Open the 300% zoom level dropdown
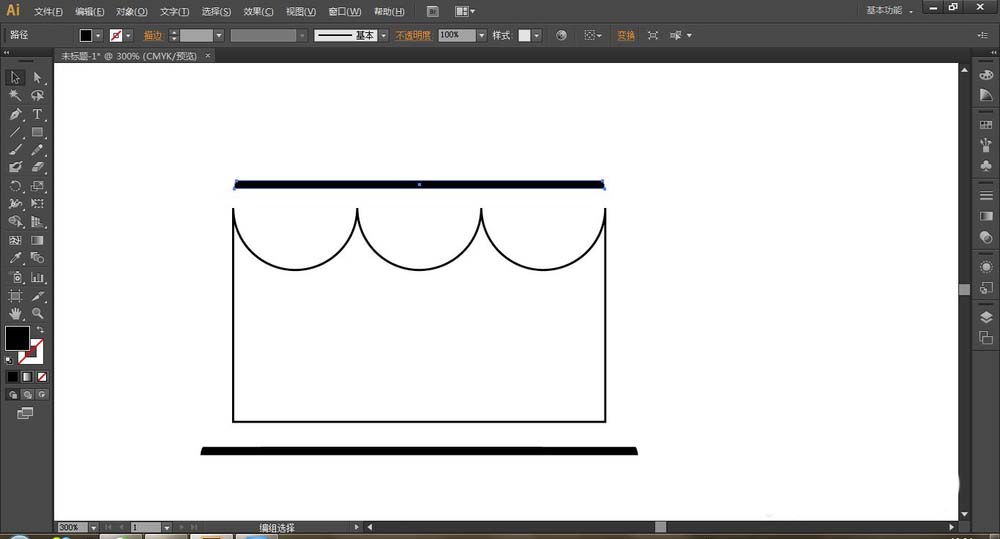 click(94, 527)
